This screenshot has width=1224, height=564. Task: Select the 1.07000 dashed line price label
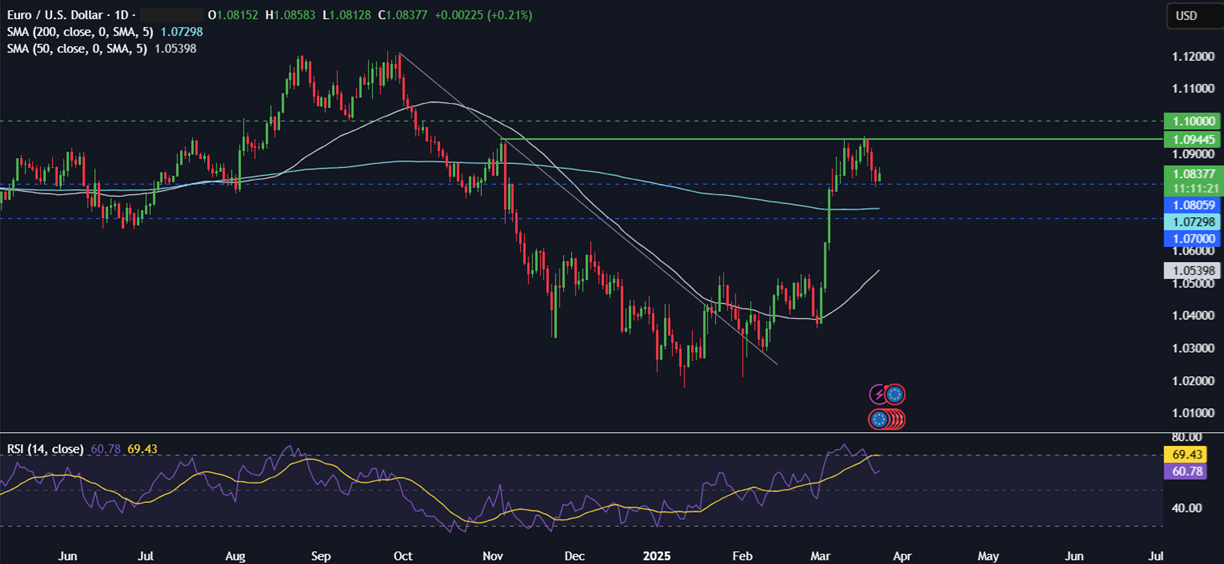pyautogui.click(x=1194, y=239)
